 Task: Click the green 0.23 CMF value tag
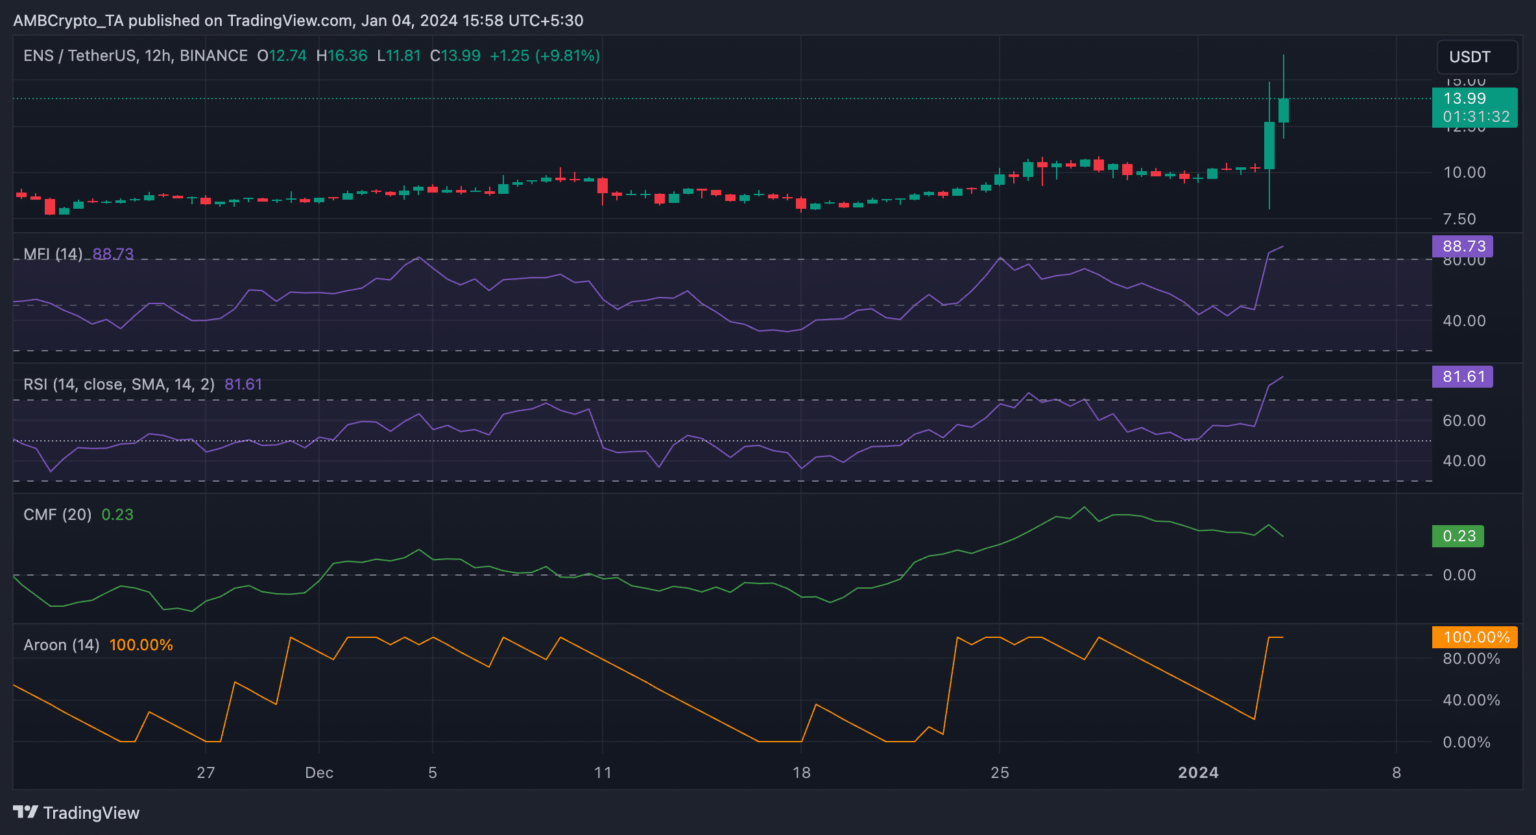pos(1459,536)
